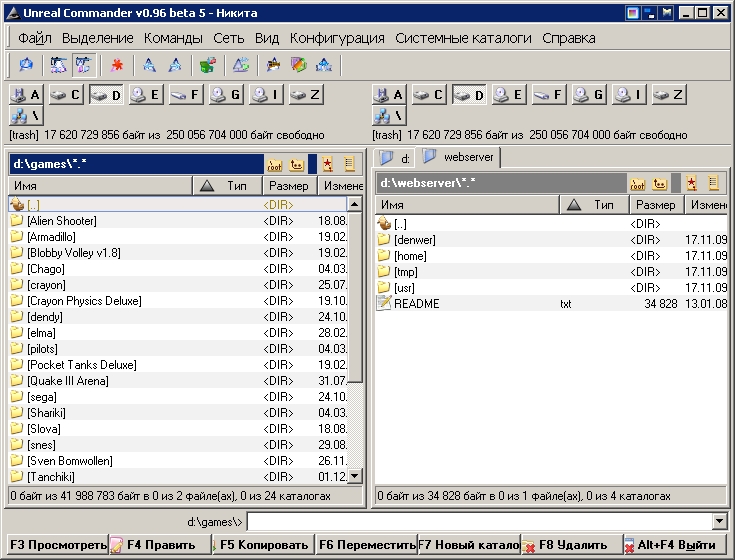735x560 pixels.
Task: Click the green and red folders toolbar icon
Action: click(208, 65)
